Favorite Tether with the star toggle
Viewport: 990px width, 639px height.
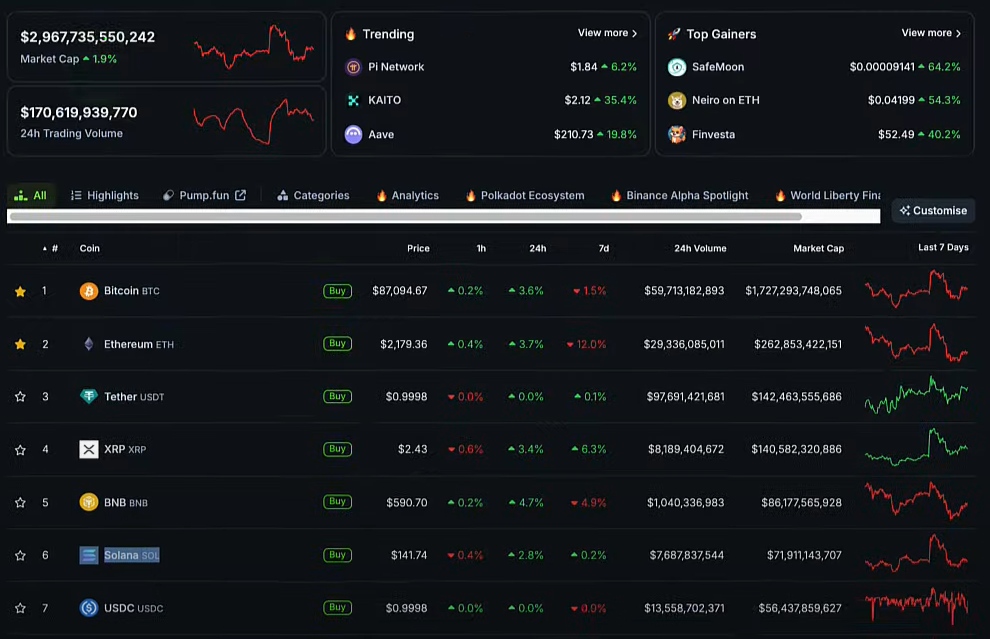20,397
